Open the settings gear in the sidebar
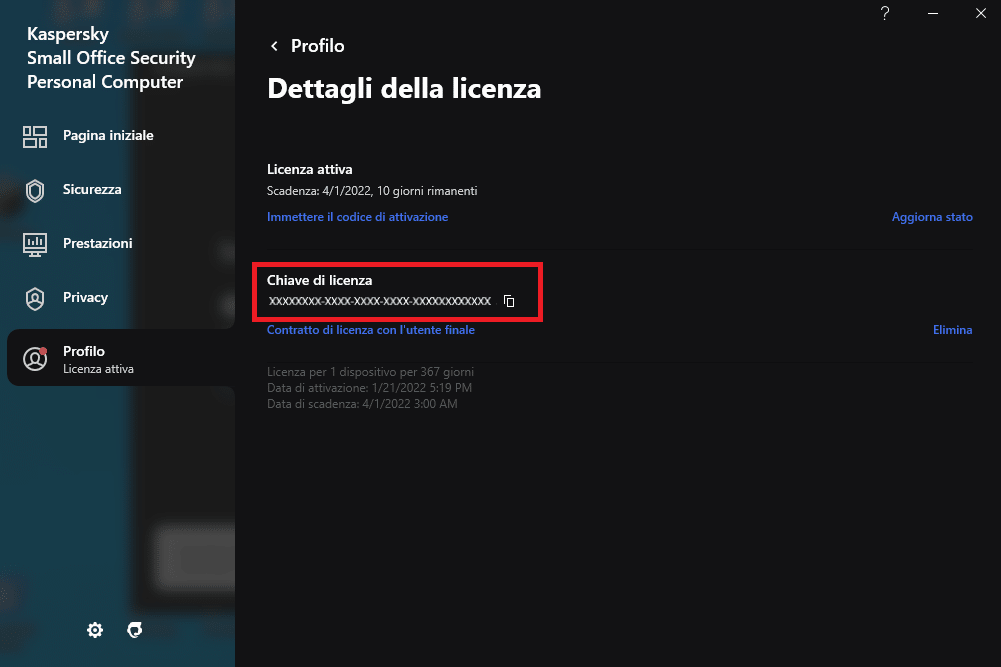The height and width of the screenshot is (667, 1001). pos(95,630)
